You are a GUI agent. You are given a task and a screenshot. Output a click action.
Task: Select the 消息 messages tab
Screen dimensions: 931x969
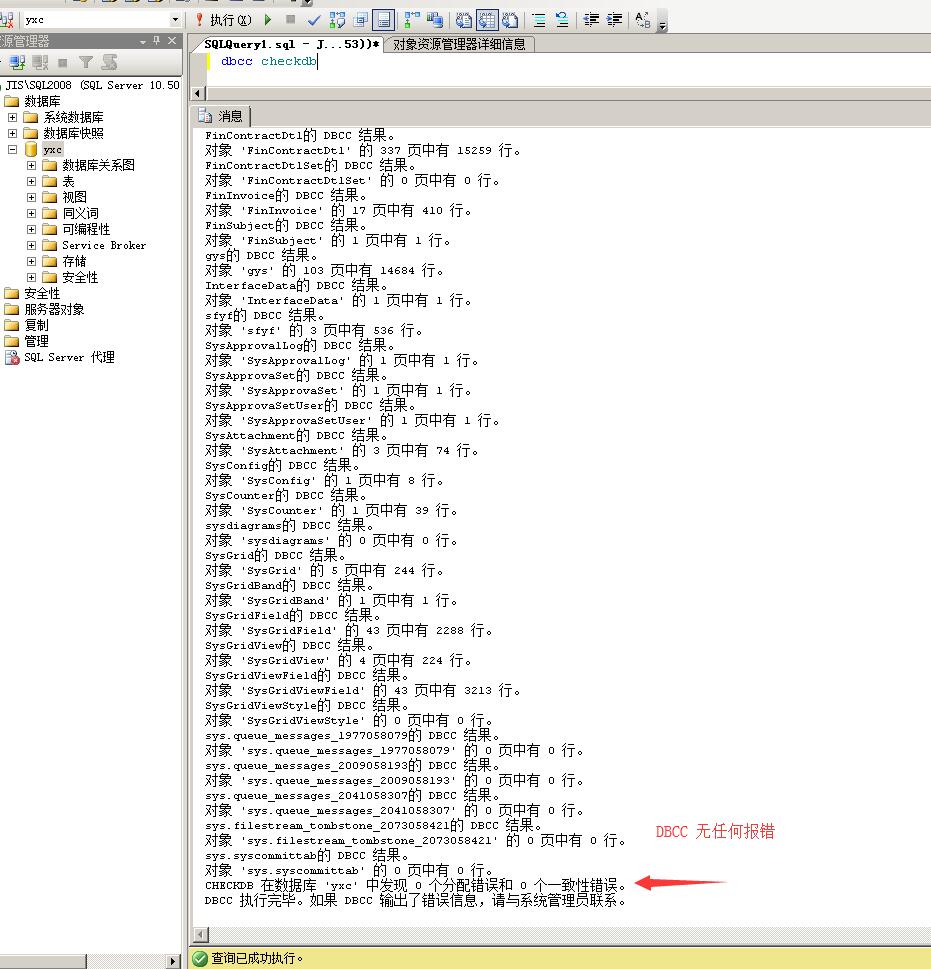point(221,116)
